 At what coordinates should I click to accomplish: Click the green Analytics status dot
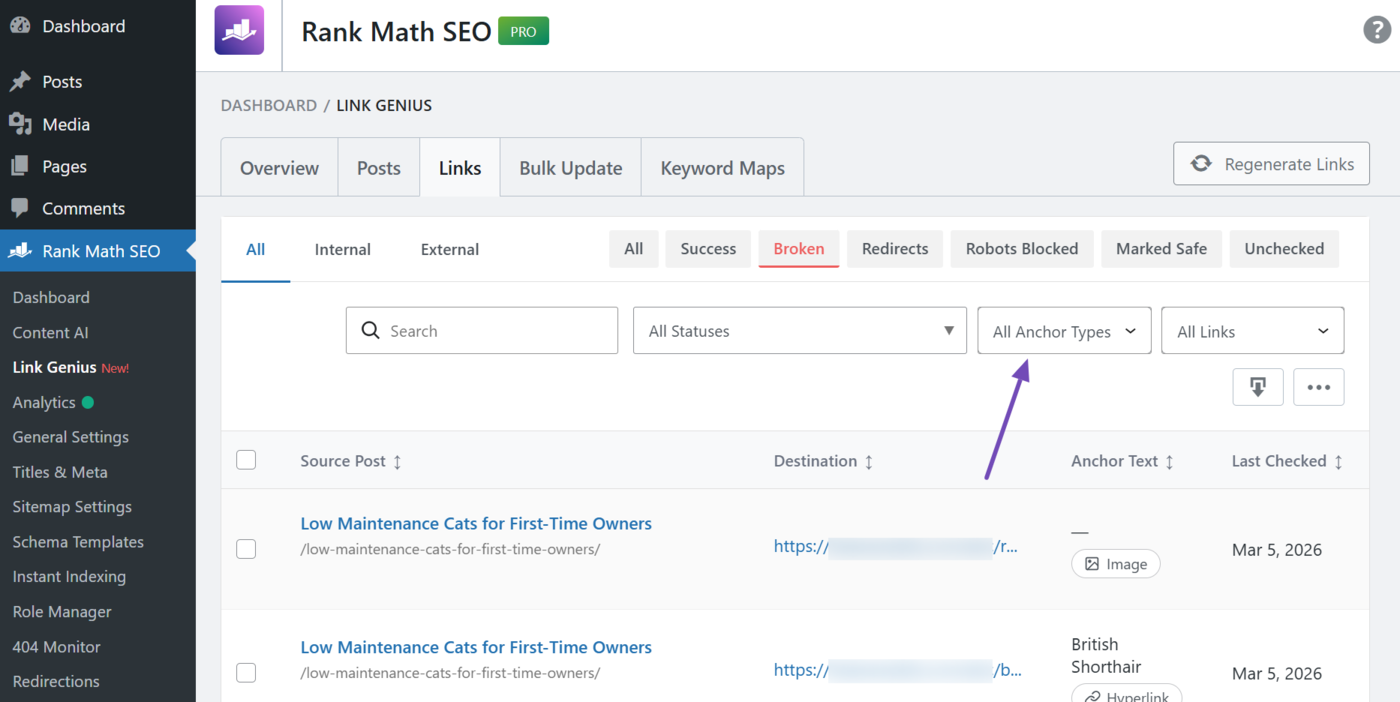(88, 402)
